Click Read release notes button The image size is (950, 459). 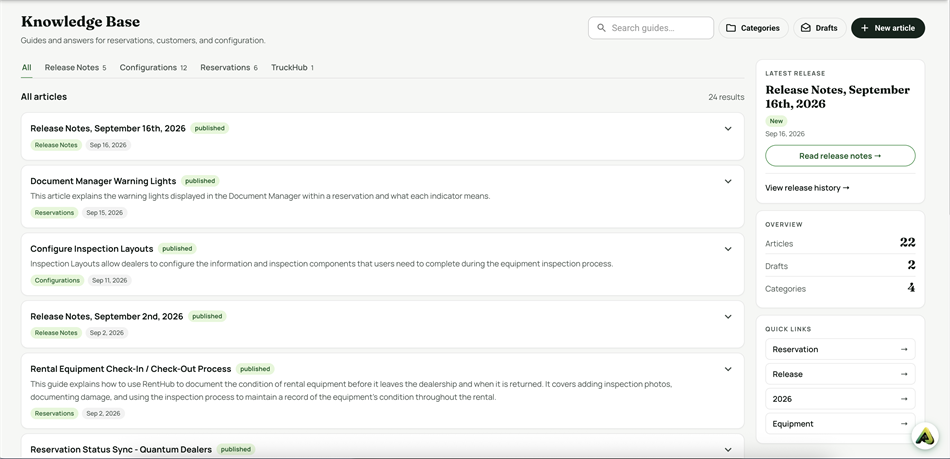click(x=840, y=156)
